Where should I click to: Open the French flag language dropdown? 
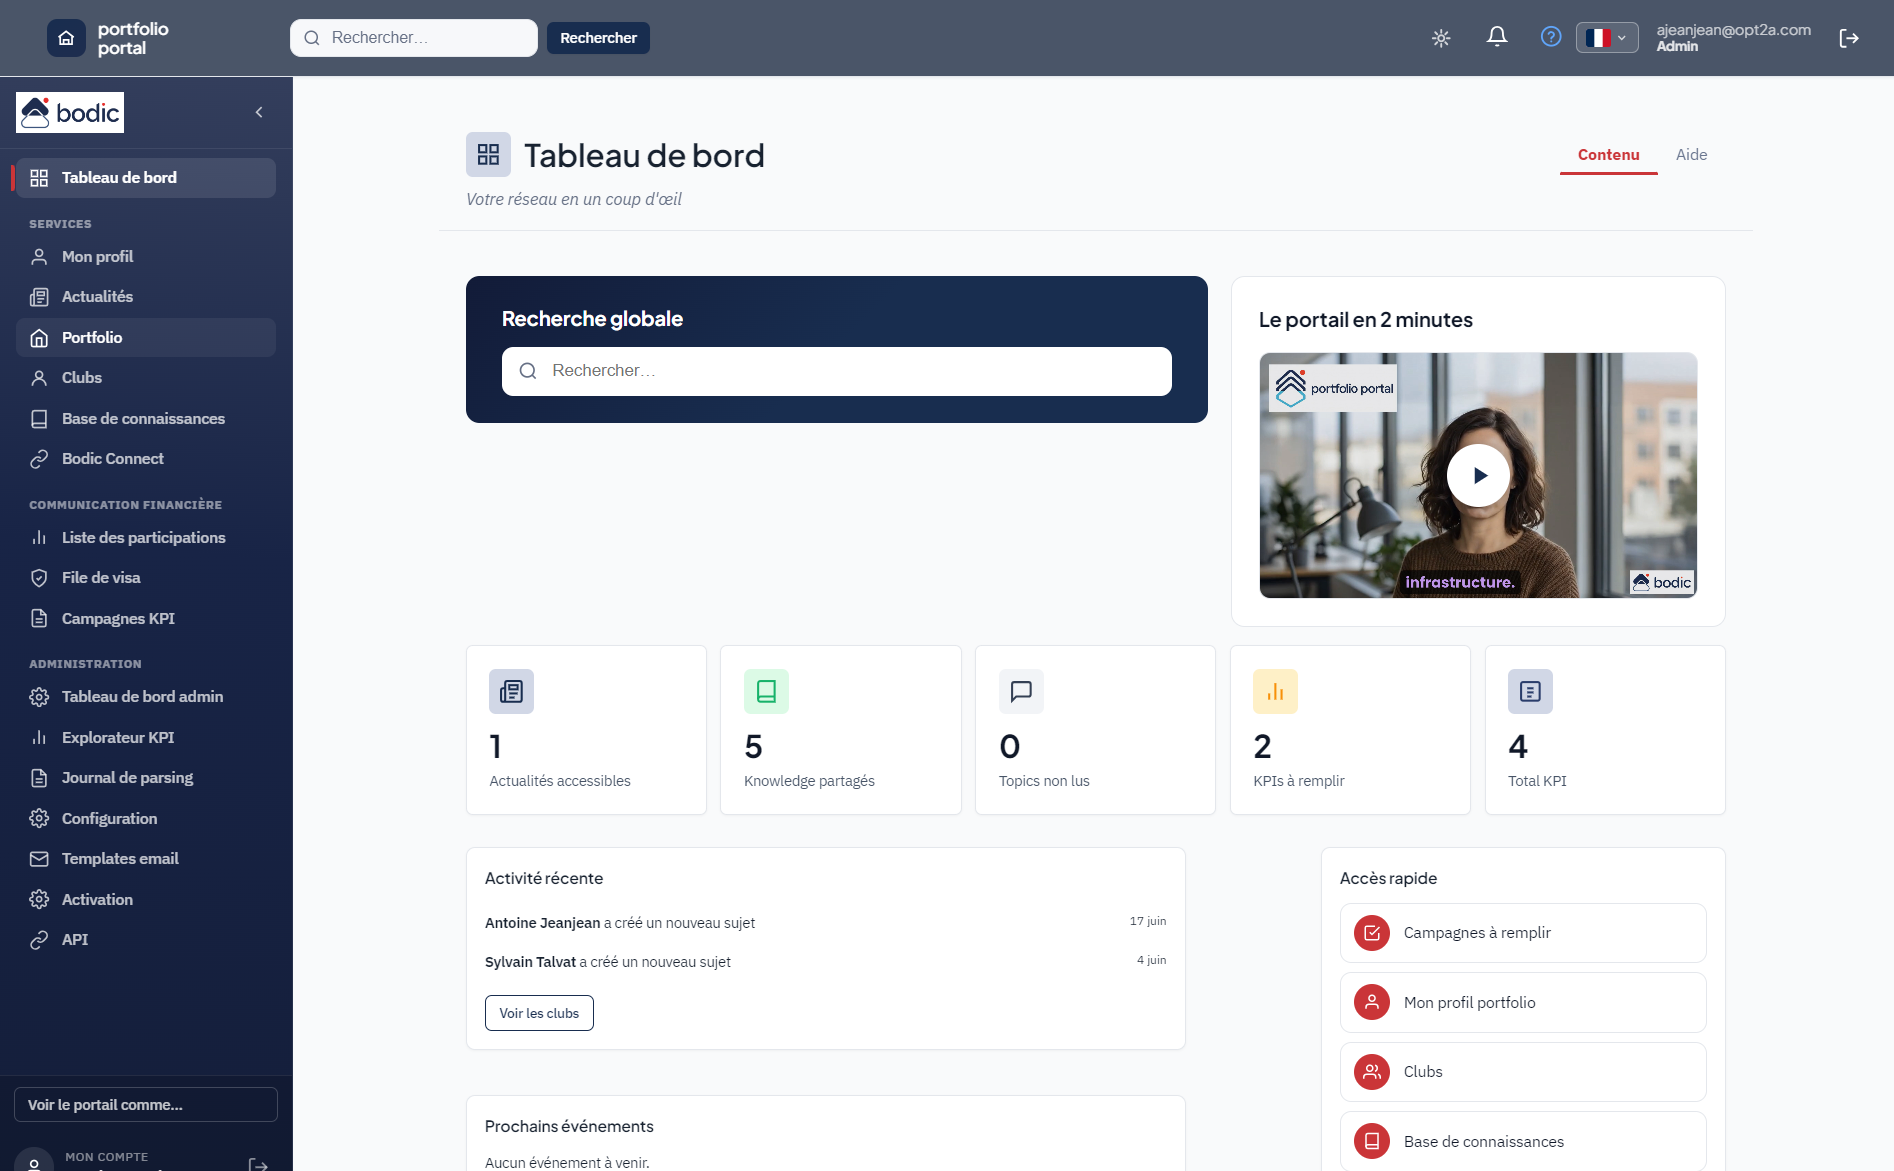[x=1607, y=38]
